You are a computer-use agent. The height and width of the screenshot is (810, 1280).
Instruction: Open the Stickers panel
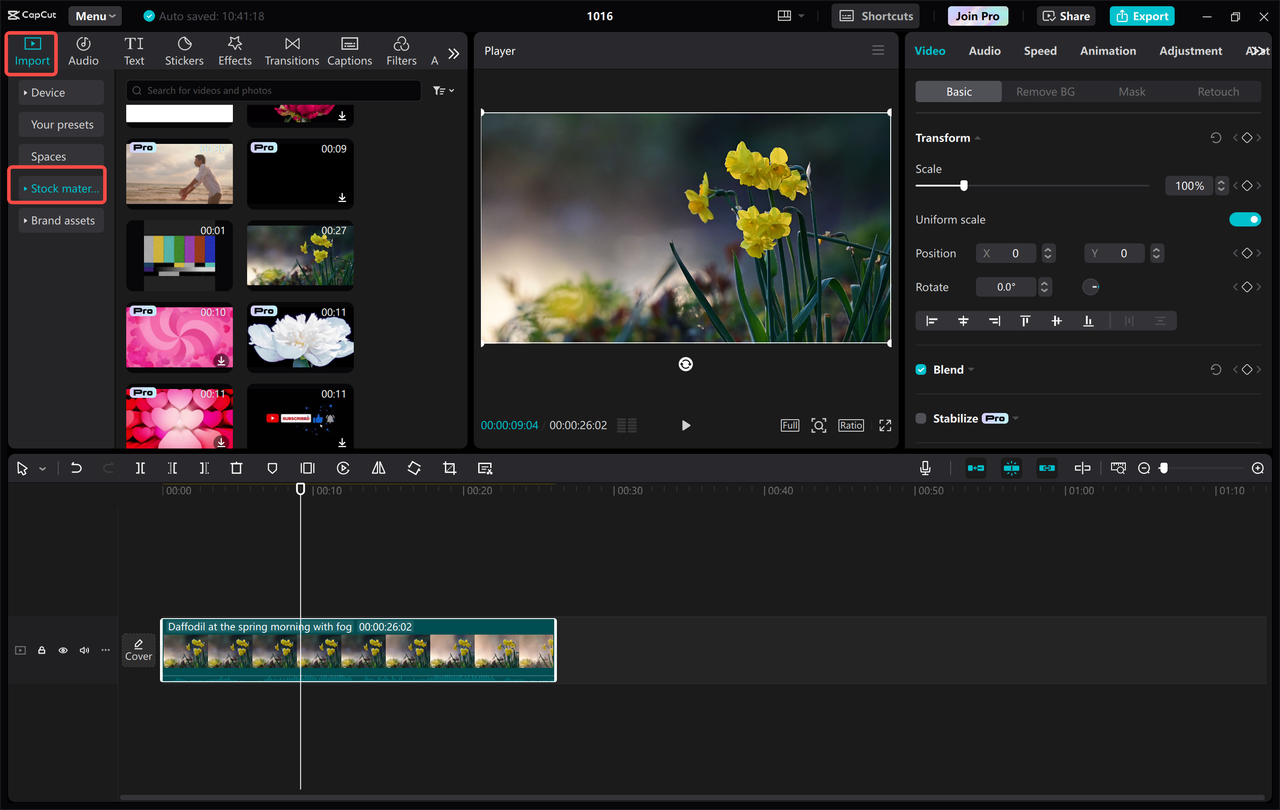point(184,50)
